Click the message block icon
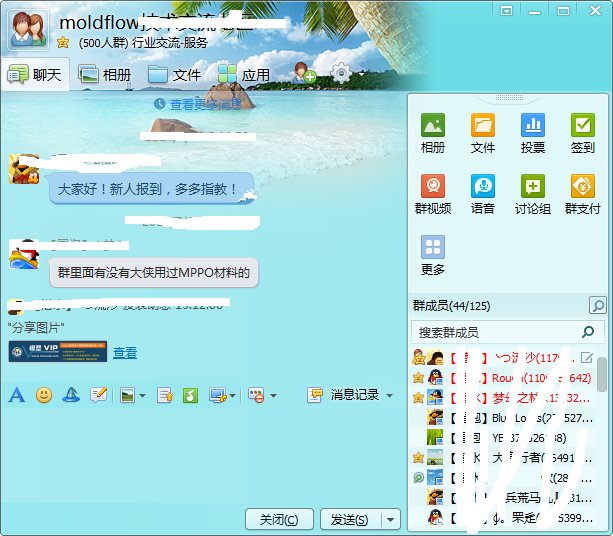 (x=256, y=395)
